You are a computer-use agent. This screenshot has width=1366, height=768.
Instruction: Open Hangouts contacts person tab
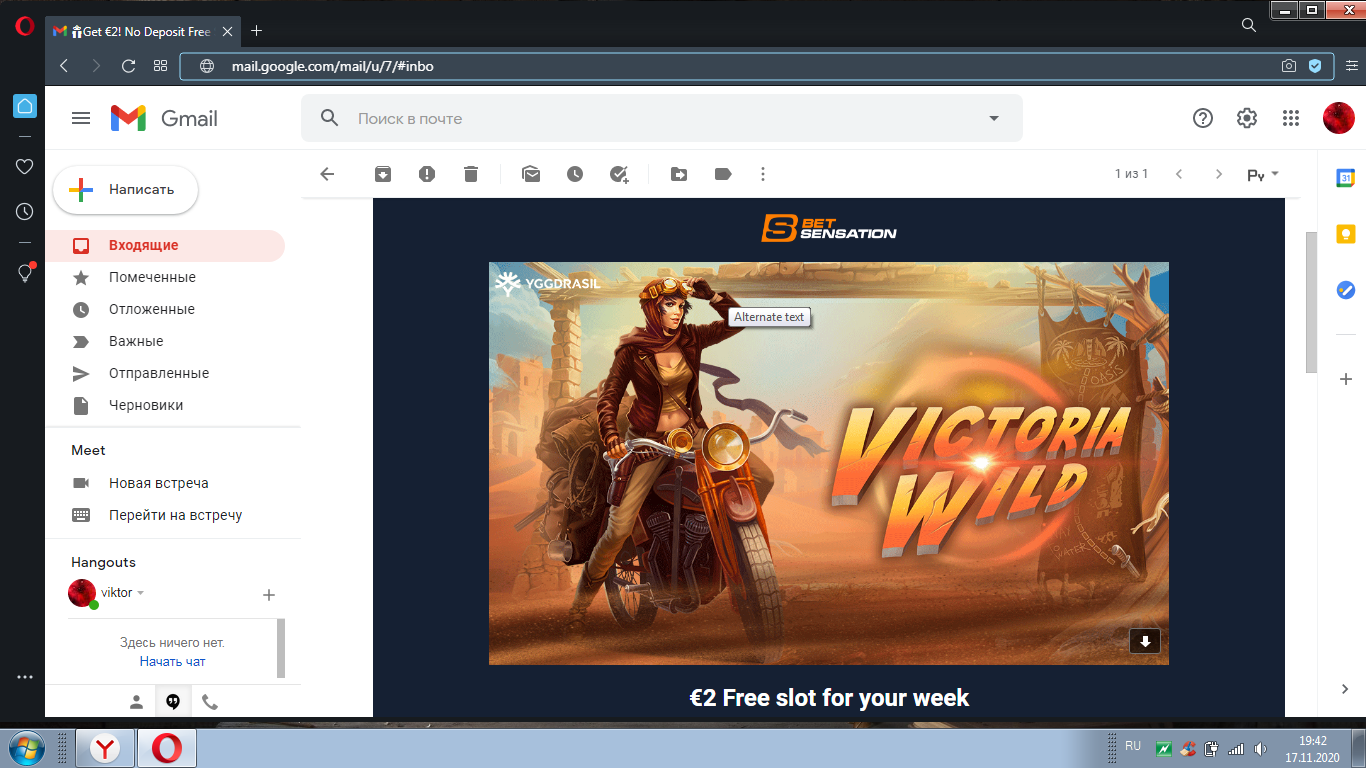click(136, 702)
